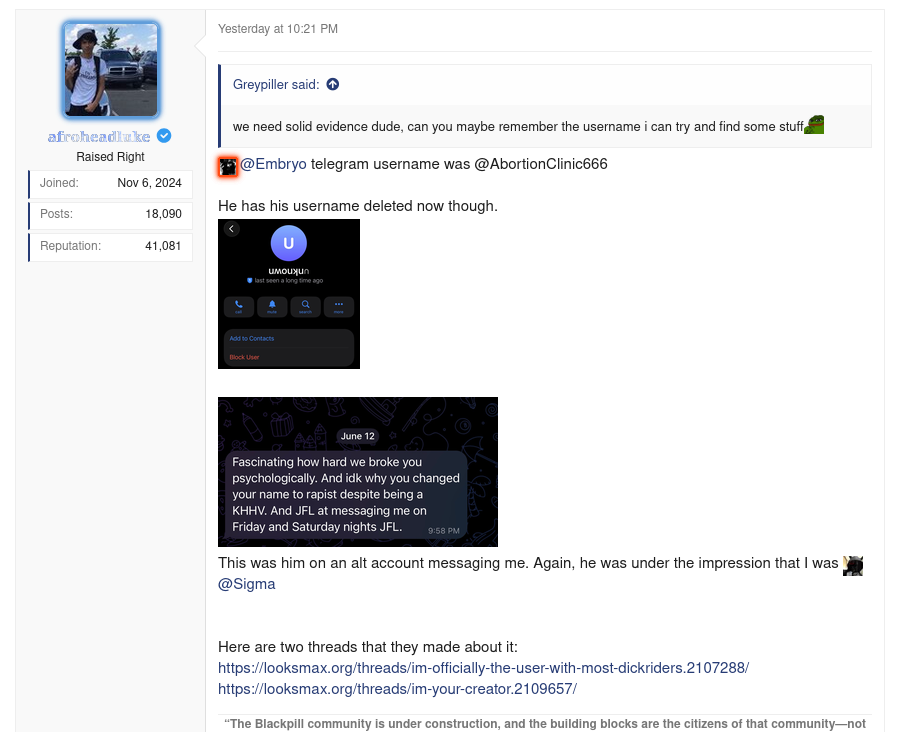Image resolution: width=907 pixels, height=732 pixels.
Task: Click the mute bell icon in screenshot
Action: [x=272, y=306]
